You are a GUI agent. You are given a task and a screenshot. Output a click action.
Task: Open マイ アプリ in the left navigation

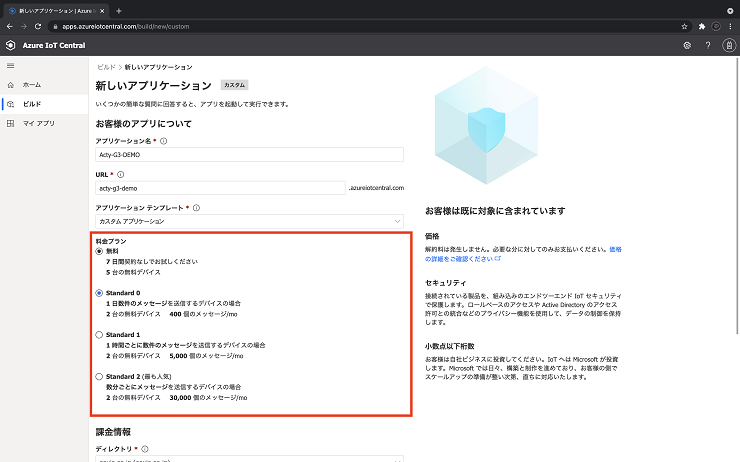44,123
